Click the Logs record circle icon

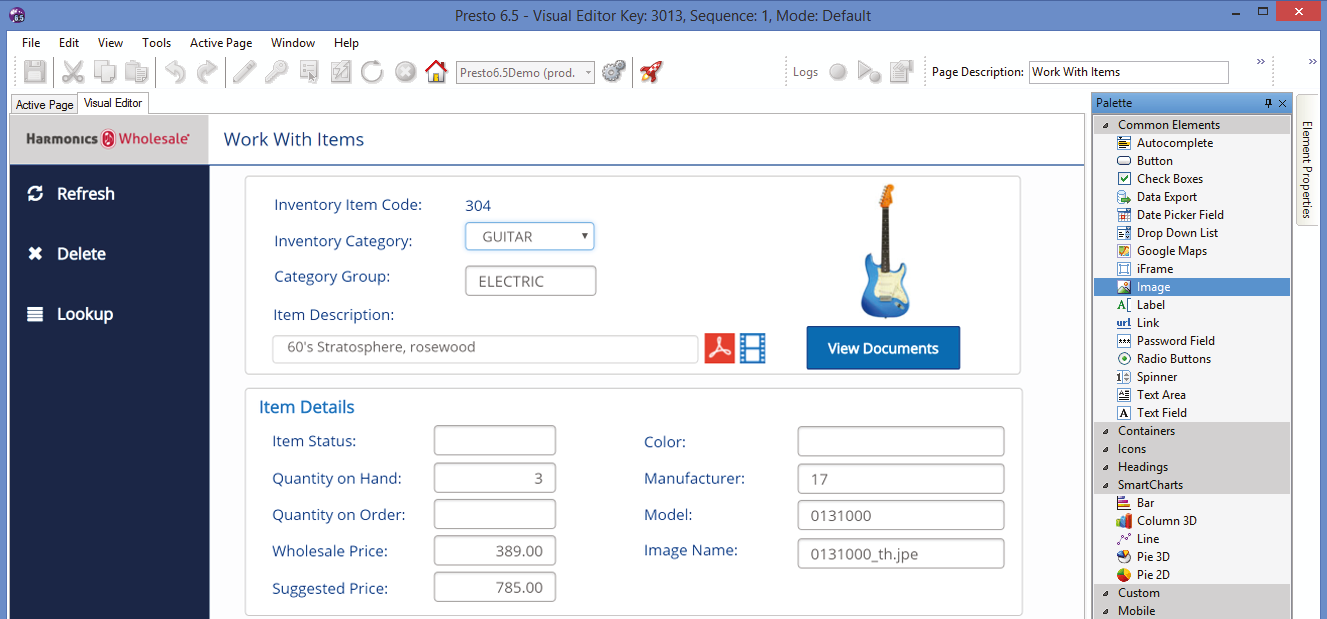tap(838, 72)
